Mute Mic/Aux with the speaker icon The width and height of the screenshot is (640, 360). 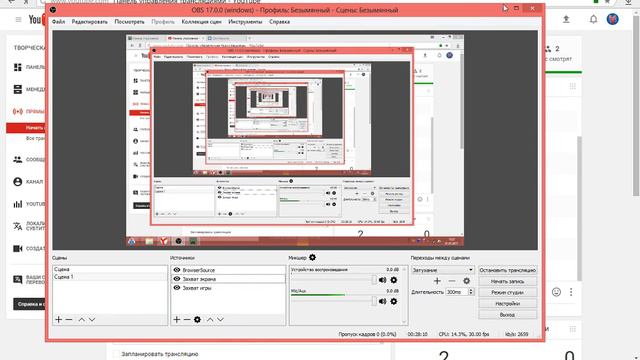[382, 301]
